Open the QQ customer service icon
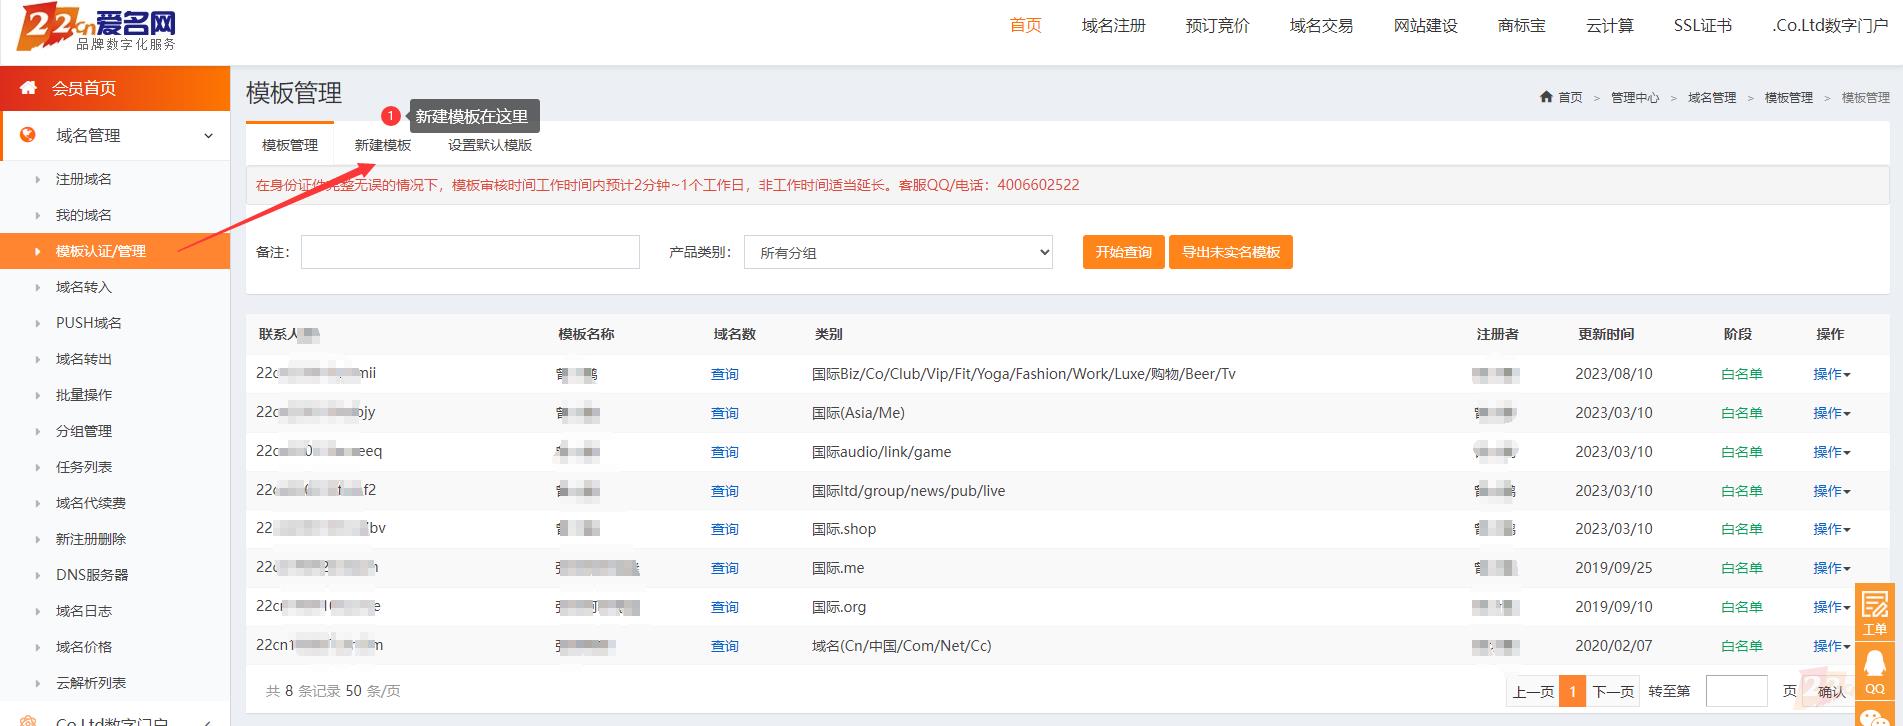This screenshot has height=726, width=1903. coord(1875,670)
